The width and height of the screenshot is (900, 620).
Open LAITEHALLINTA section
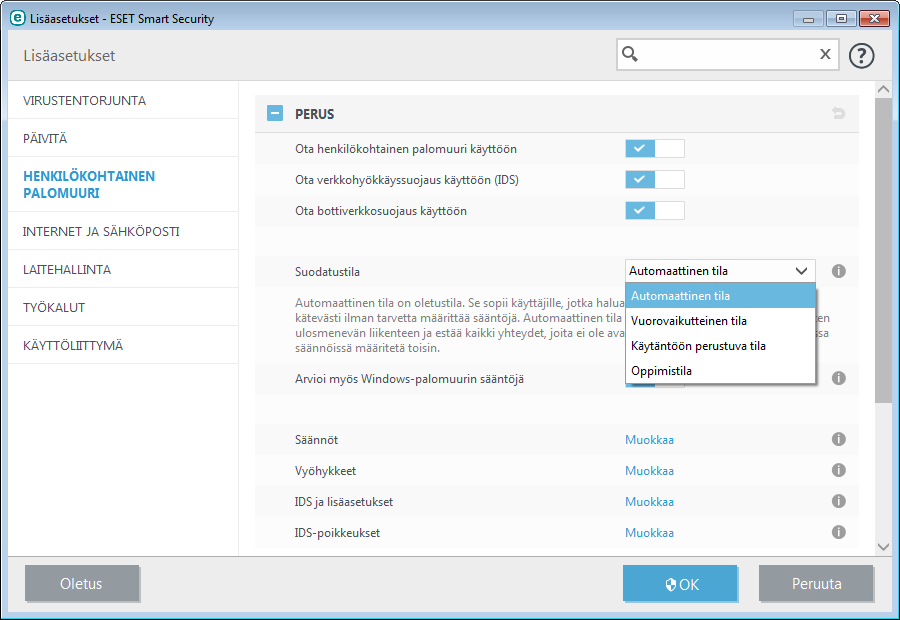click(123, 269)
